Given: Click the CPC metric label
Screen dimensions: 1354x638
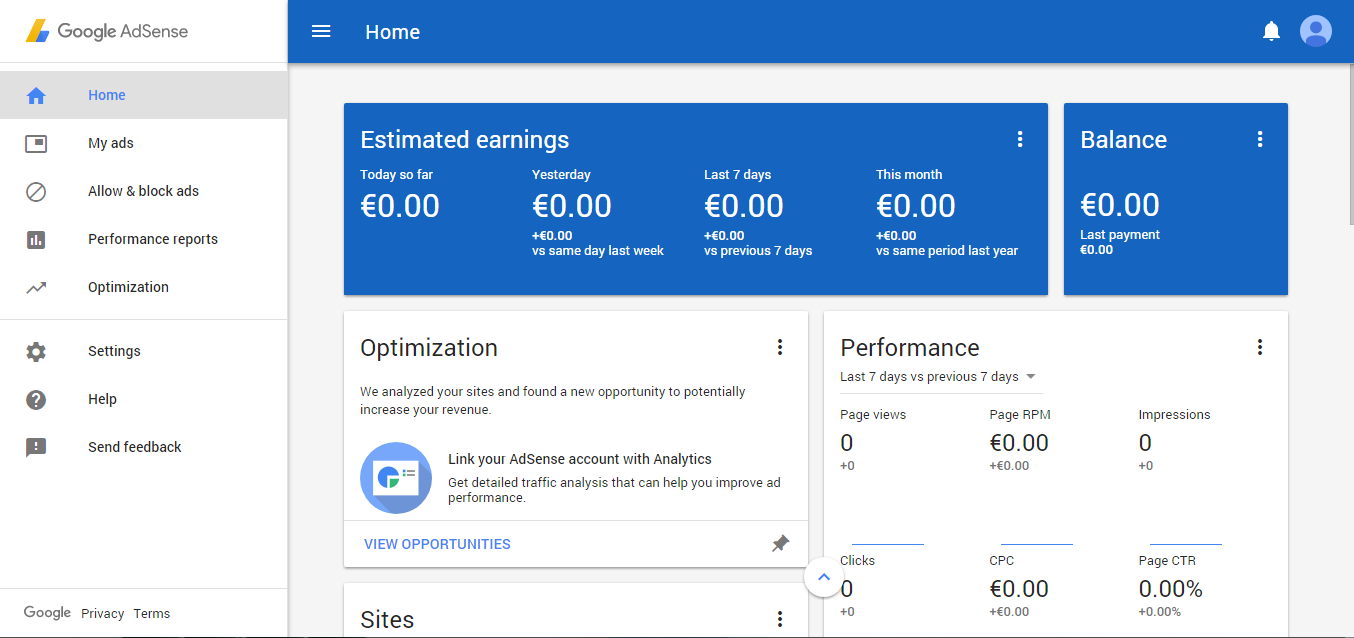Looking at the screenshot, I should click(x=1002, y=561).
